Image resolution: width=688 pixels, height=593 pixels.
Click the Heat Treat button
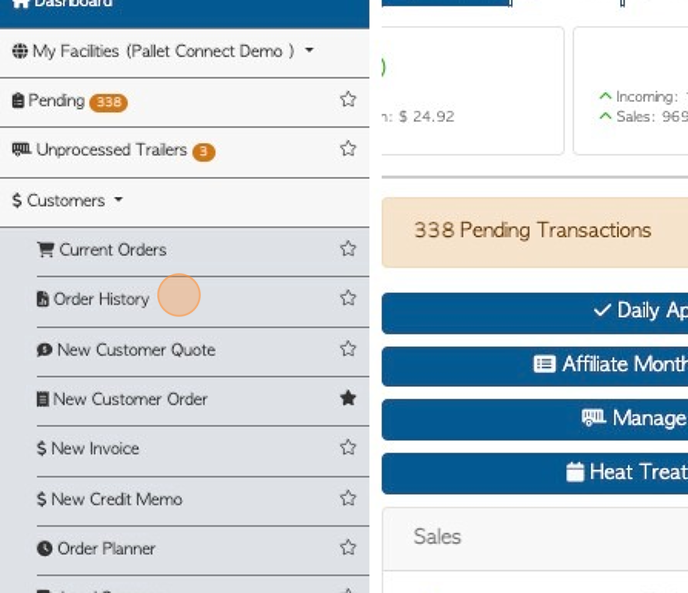click(534, 472)
